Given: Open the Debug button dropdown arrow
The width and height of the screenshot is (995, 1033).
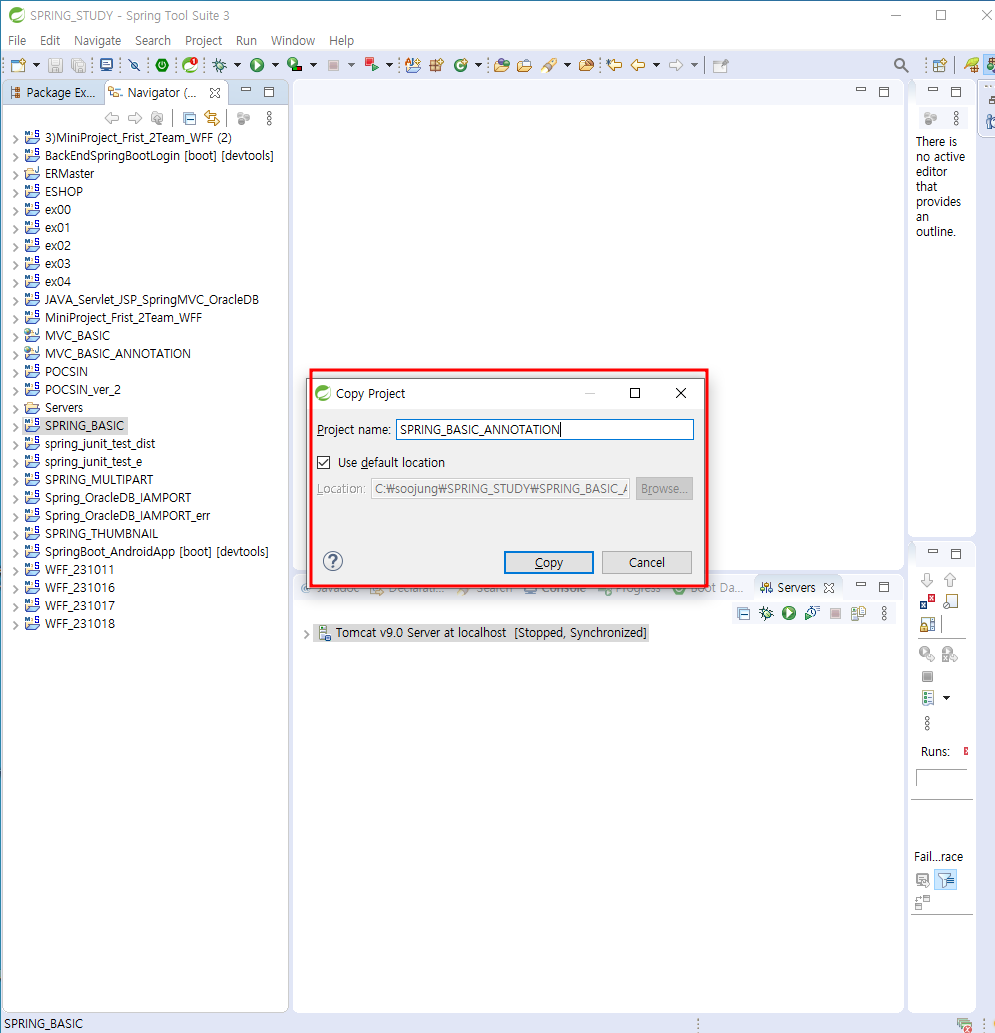Looking at the screenshot, I should click(x=237, y=65).
